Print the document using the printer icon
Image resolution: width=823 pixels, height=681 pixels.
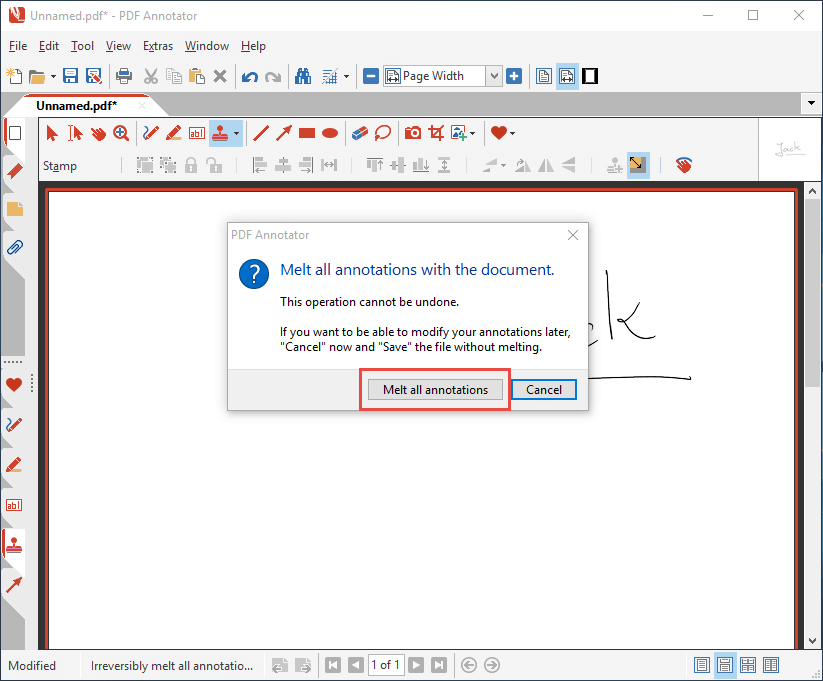pyautogui.click(x=124, y=76)
